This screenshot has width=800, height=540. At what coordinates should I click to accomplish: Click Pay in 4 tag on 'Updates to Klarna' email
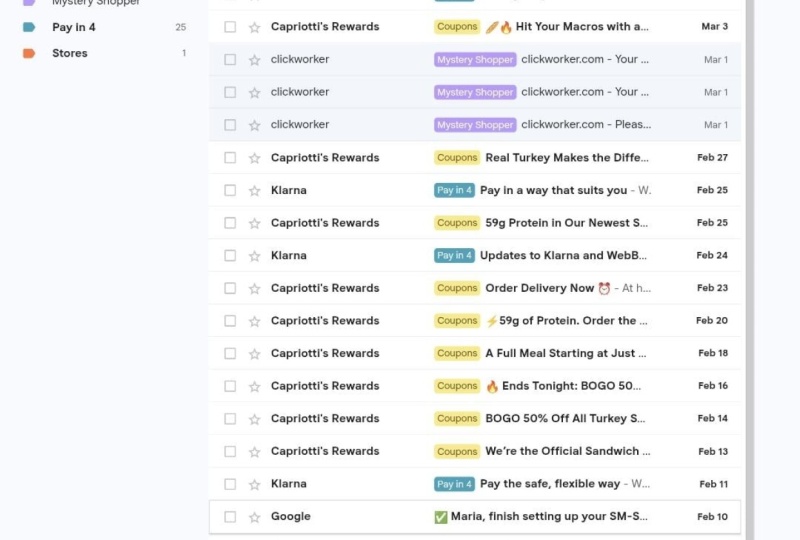pyautogui.click(x=454, y=255)
